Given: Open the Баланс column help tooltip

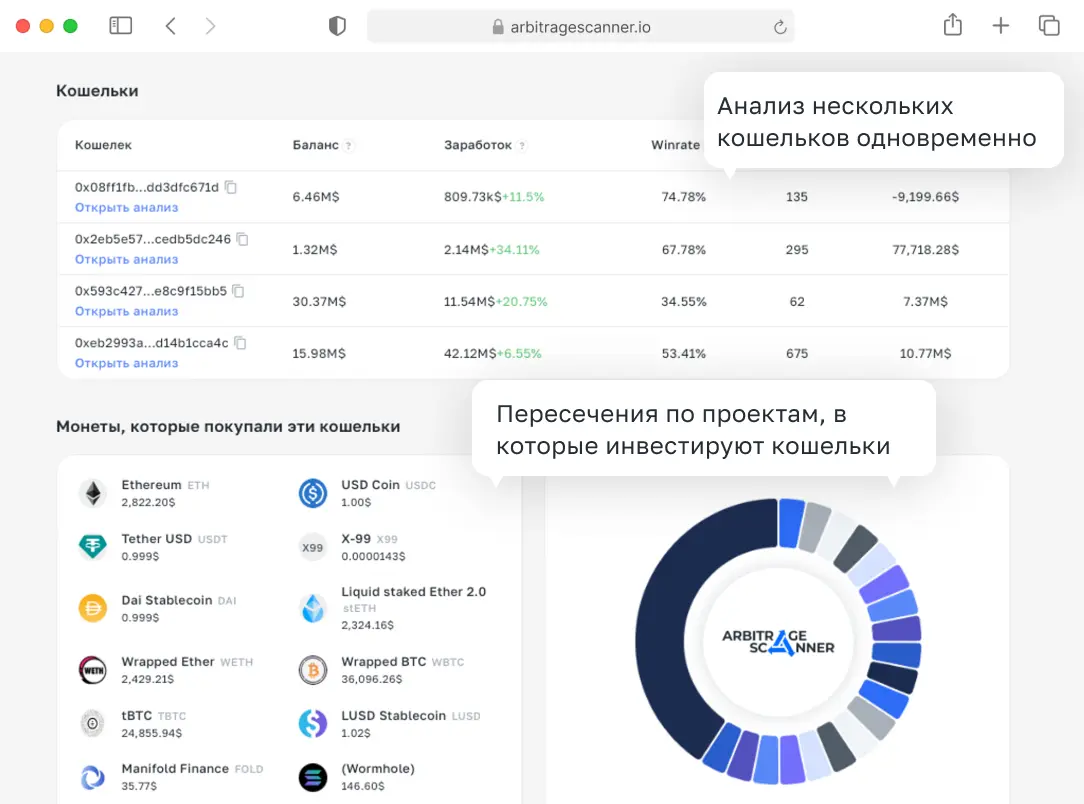Looking at the screenshot, I should [350, 144].
